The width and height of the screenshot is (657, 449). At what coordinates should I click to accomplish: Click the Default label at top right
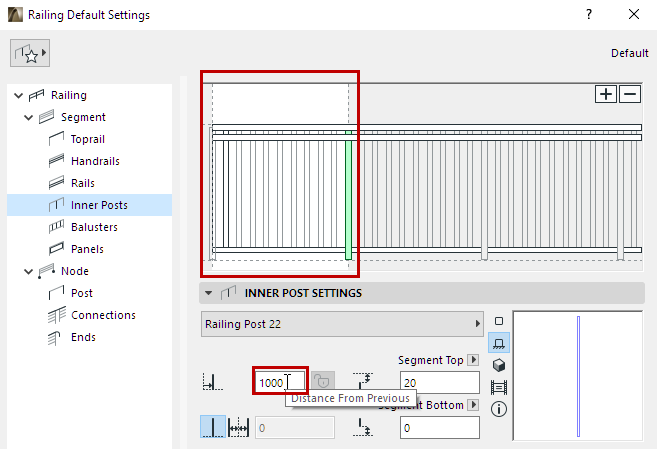(x=629, y=53)
